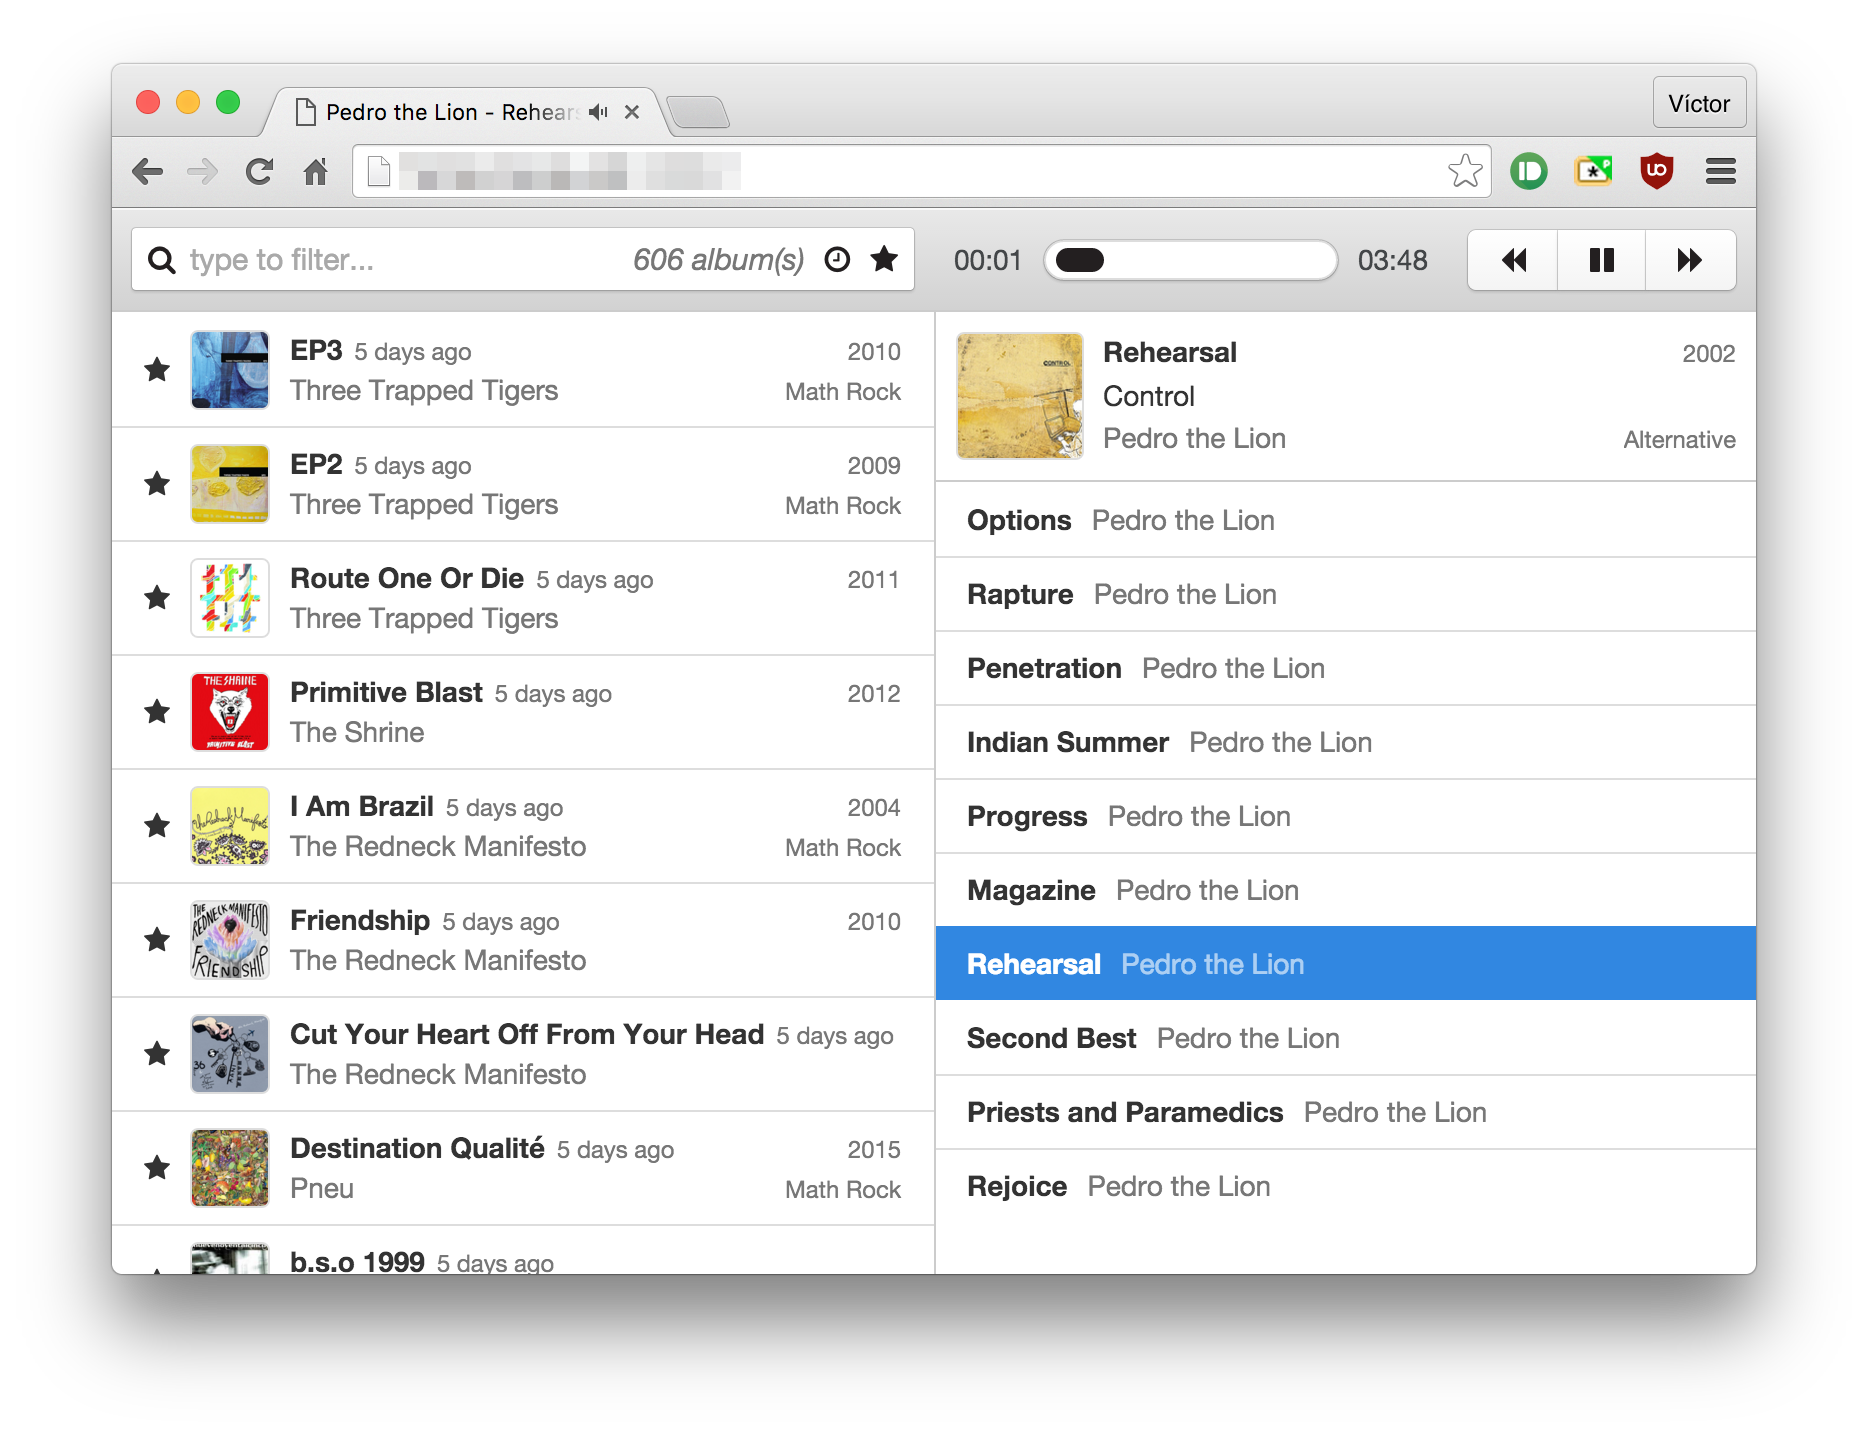Click the 606 album(s) count

719,260
